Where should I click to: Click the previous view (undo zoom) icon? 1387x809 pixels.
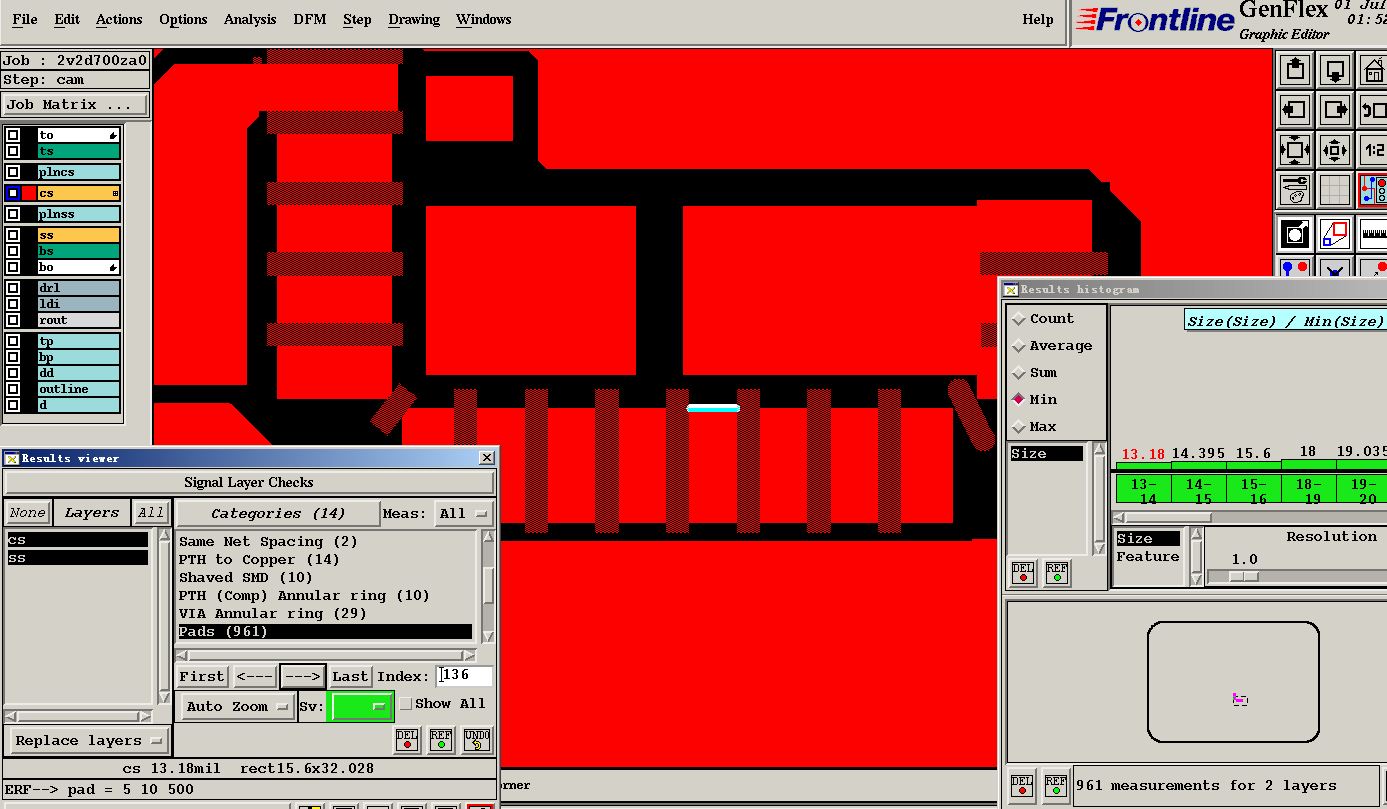click(1373, 110)
